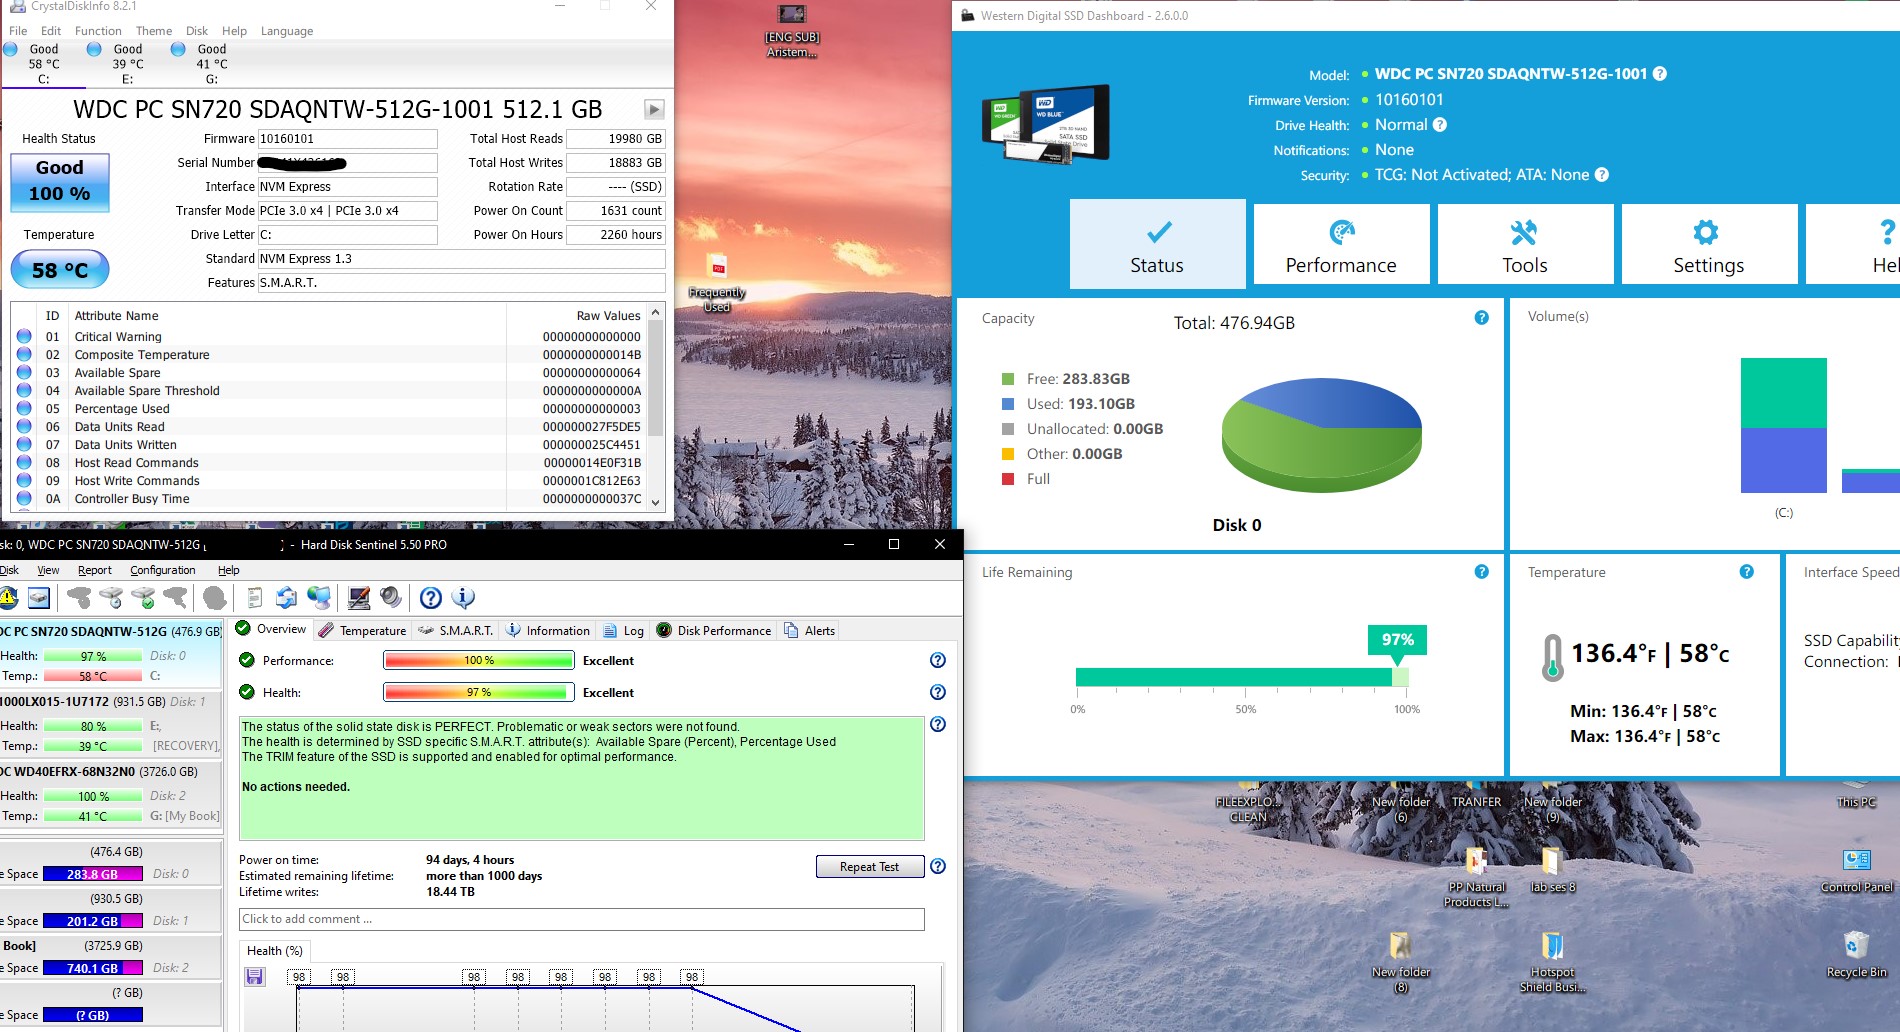The image size is (1900, 1032).
Task: Select the Percentage Used attribute row
Action: point(330,409)
